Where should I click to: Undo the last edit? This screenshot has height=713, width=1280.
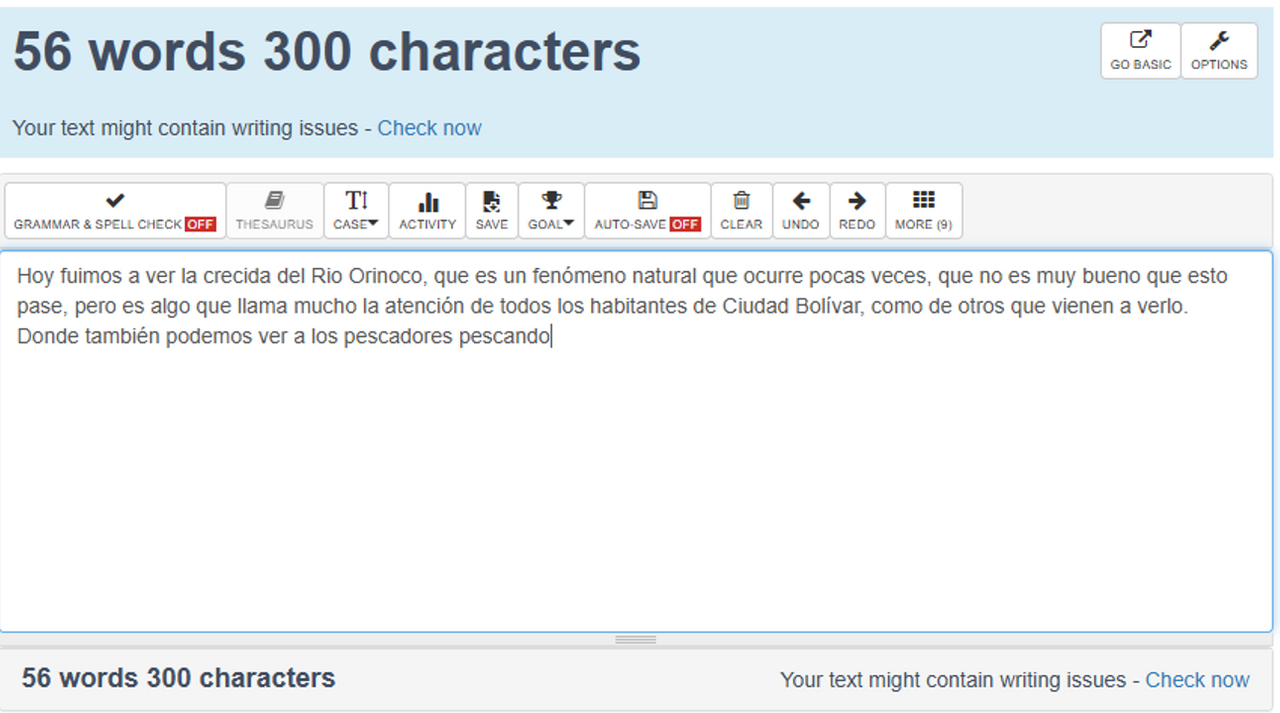(x=800, y=211)
